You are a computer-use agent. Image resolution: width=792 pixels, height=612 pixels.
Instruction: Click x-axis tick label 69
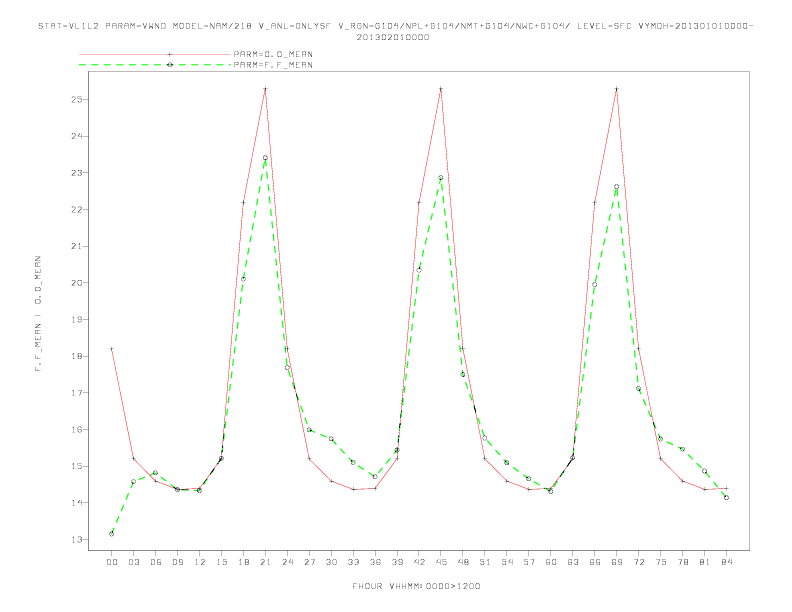617,562
